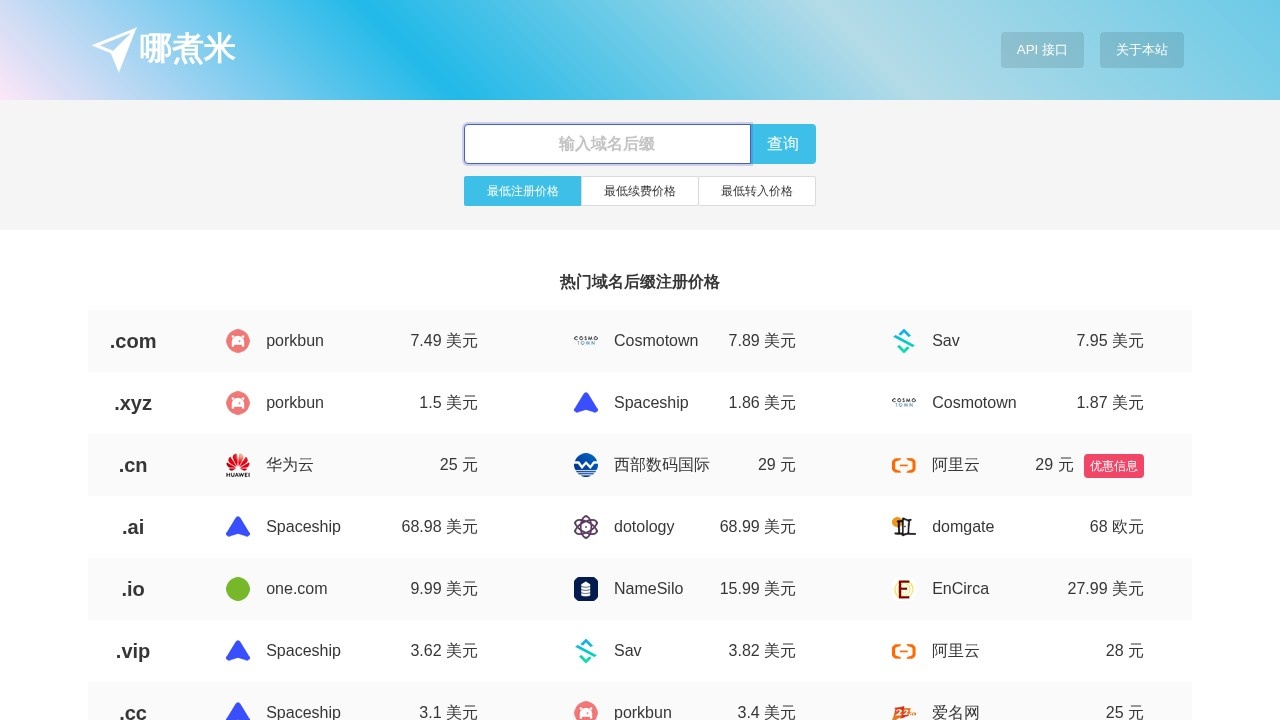This screenshot has height=720, width=1280.
Task: Click one.com green circle icon
Action: [x=238, y=589]
